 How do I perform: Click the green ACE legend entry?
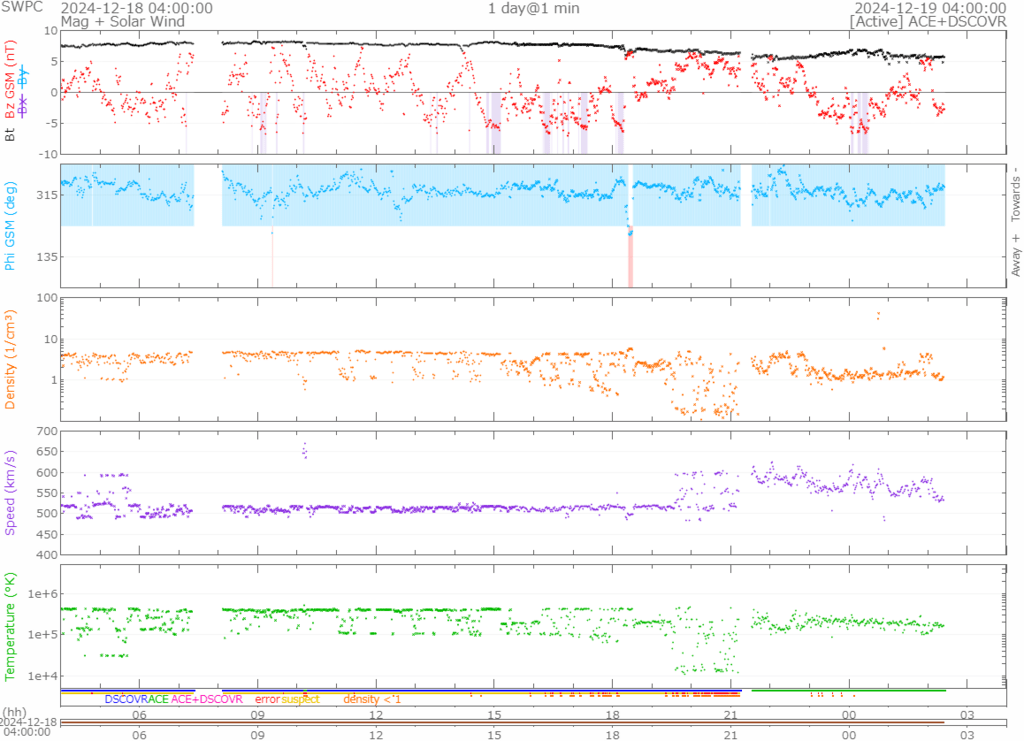(x=158, y=699)
